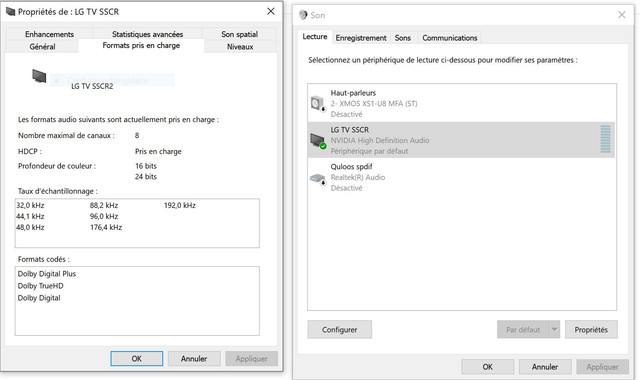Click the Propriétés window title icon
This screenshot has width=640, height=380.
point(10,12)
